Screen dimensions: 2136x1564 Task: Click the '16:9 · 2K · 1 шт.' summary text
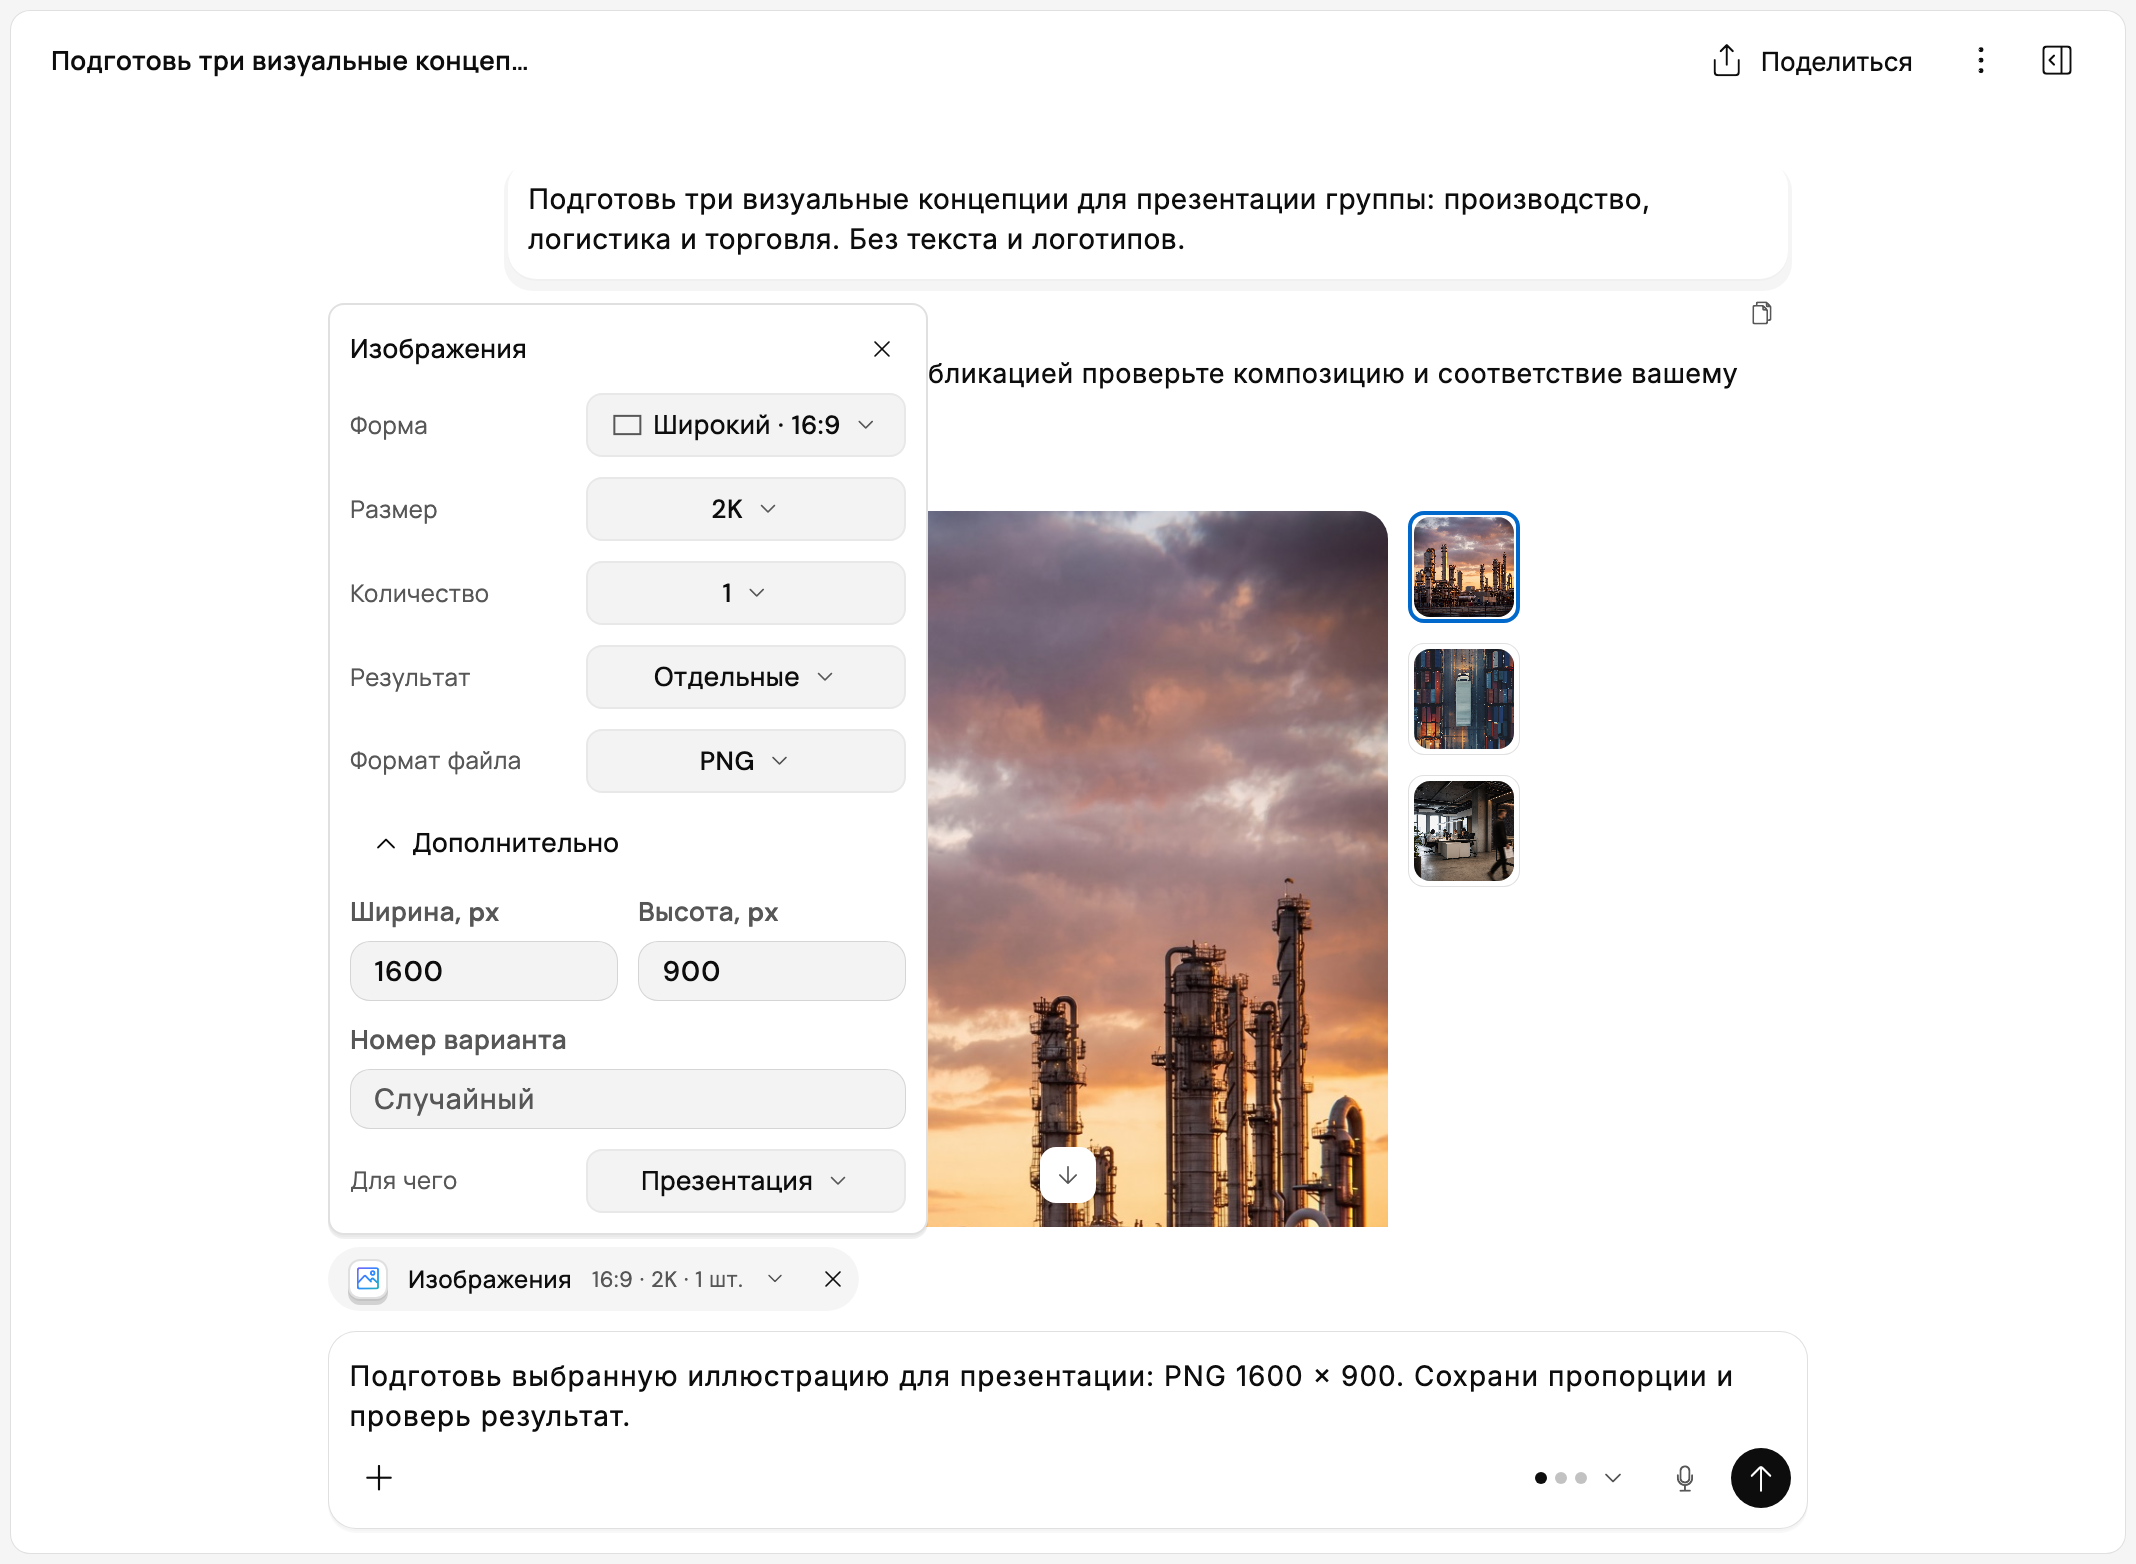667,1279
